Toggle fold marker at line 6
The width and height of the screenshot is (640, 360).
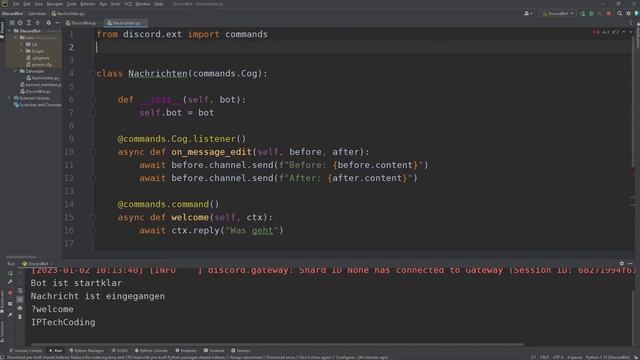pos(93,100)
